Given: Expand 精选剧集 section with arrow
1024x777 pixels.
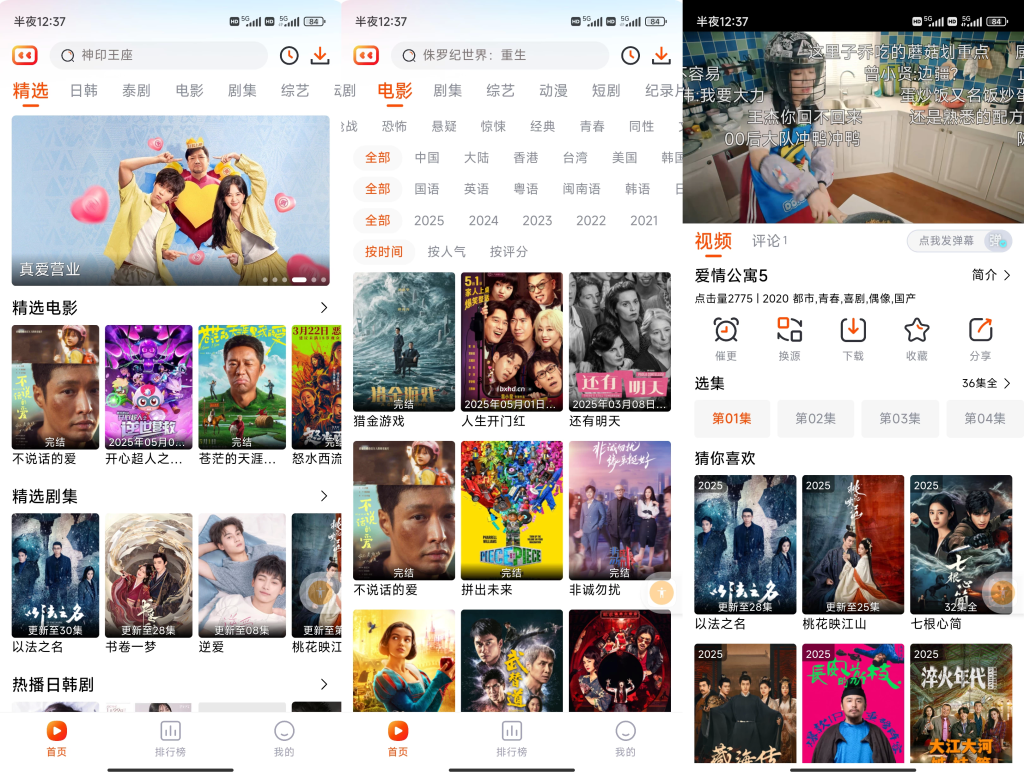Looking at the screenshot, I should (324, 496).
